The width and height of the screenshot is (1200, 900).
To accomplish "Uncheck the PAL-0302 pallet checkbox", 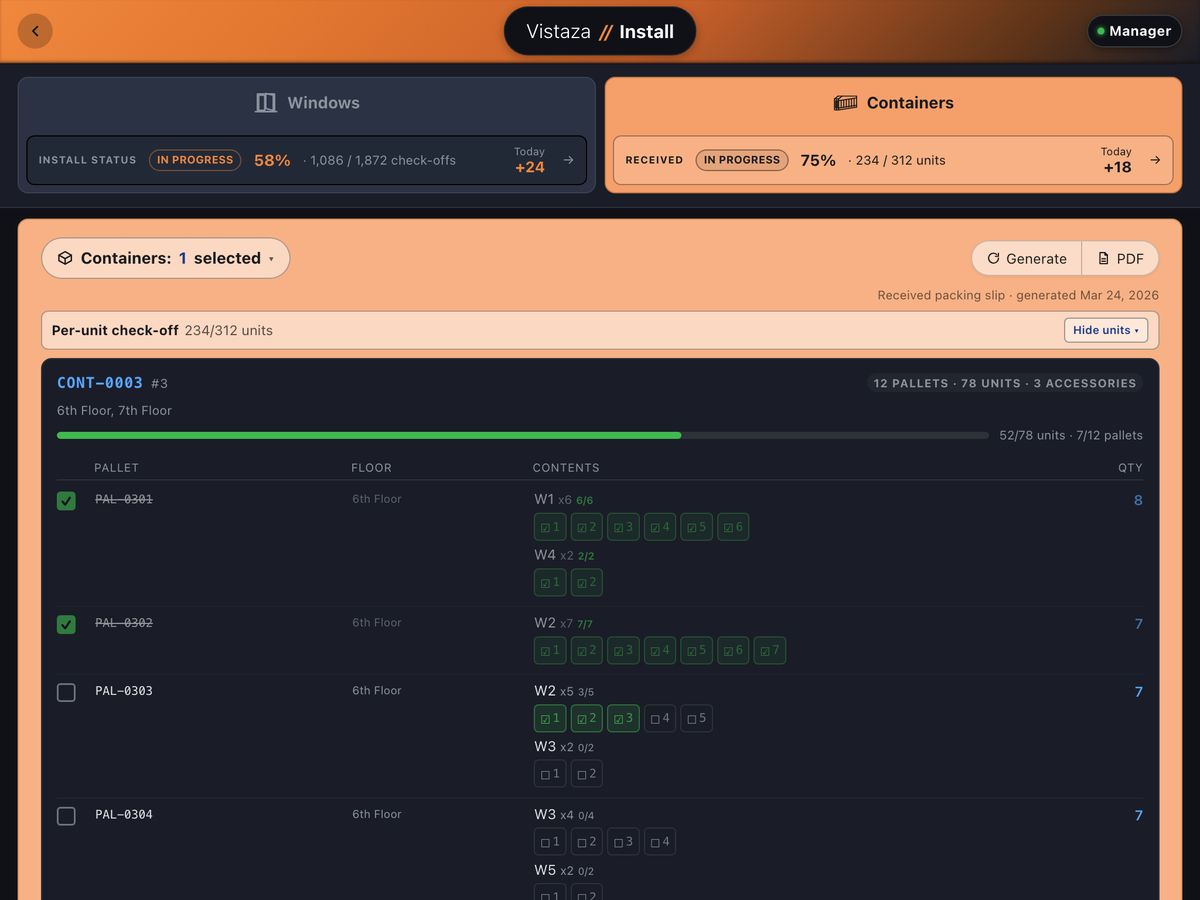I will pos(66,625).
